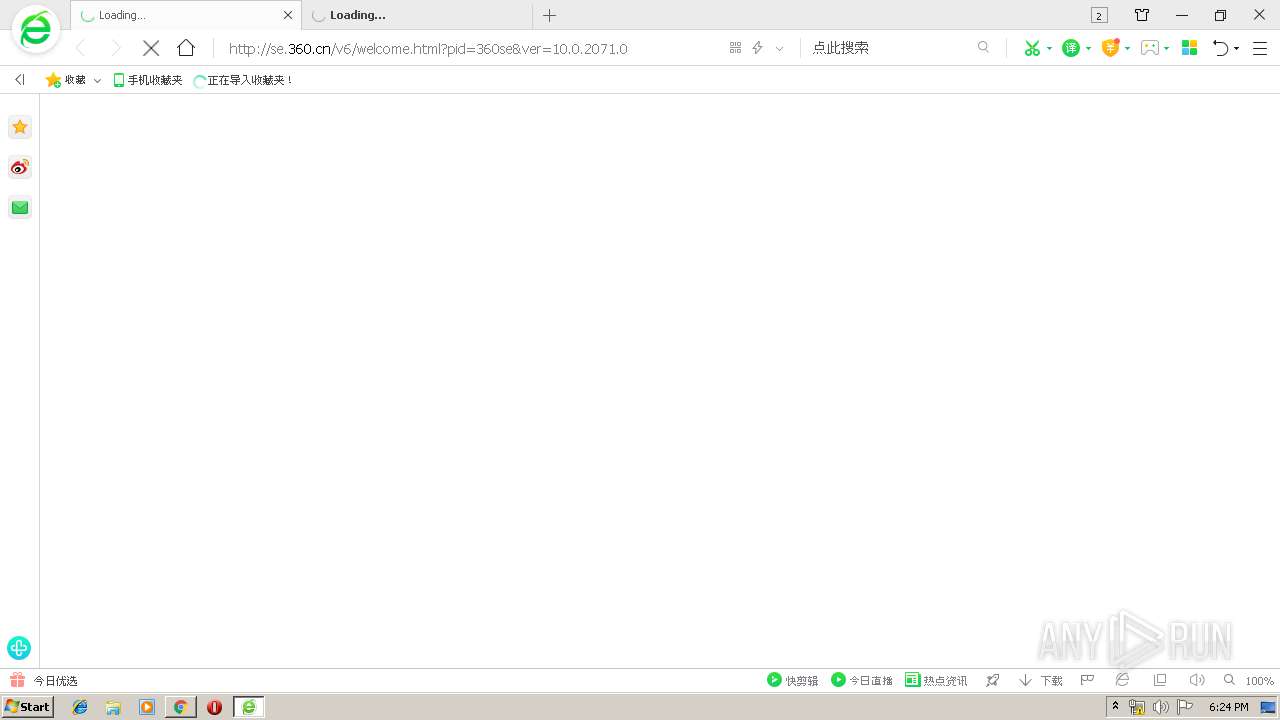The width and height of the screenshot is (1280, 720).
Task: Click the tab count box showing 2
Action: click(x=1099, y=15)
